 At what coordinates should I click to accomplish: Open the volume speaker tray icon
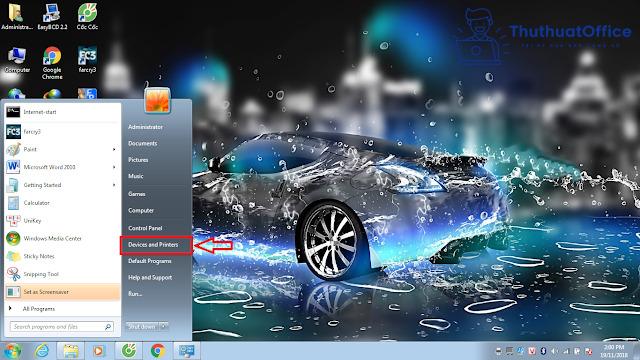(555, 351)
